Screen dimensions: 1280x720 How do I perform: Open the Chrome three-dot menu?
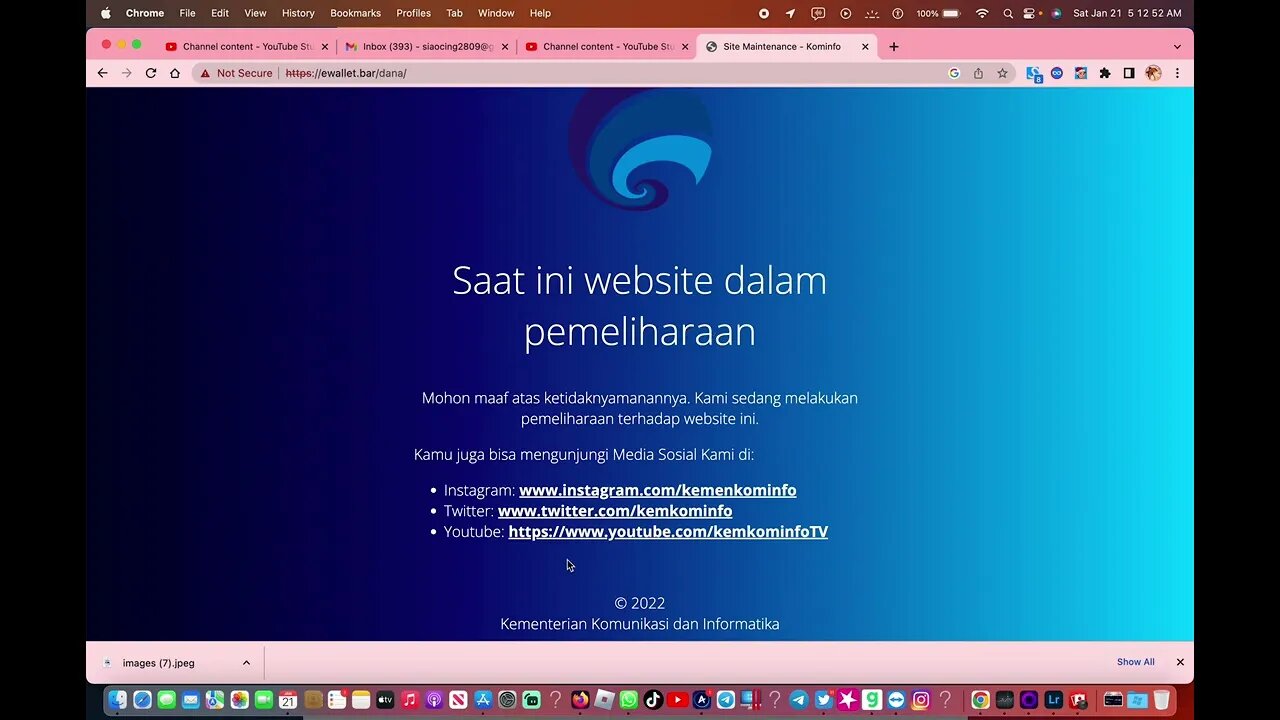coord(1177,73)
